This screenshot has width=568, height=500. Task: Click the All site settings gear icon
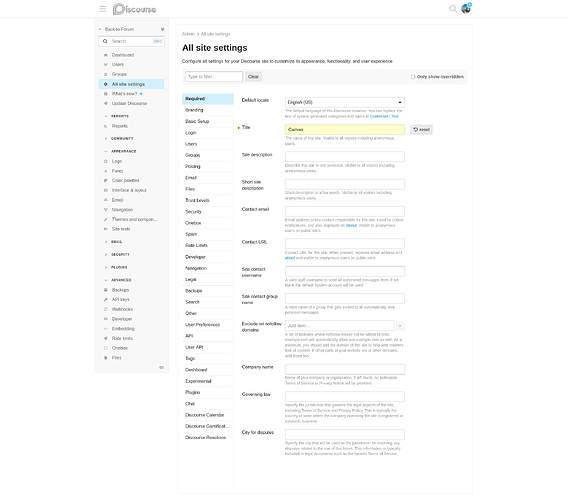(x=106, y=84)
